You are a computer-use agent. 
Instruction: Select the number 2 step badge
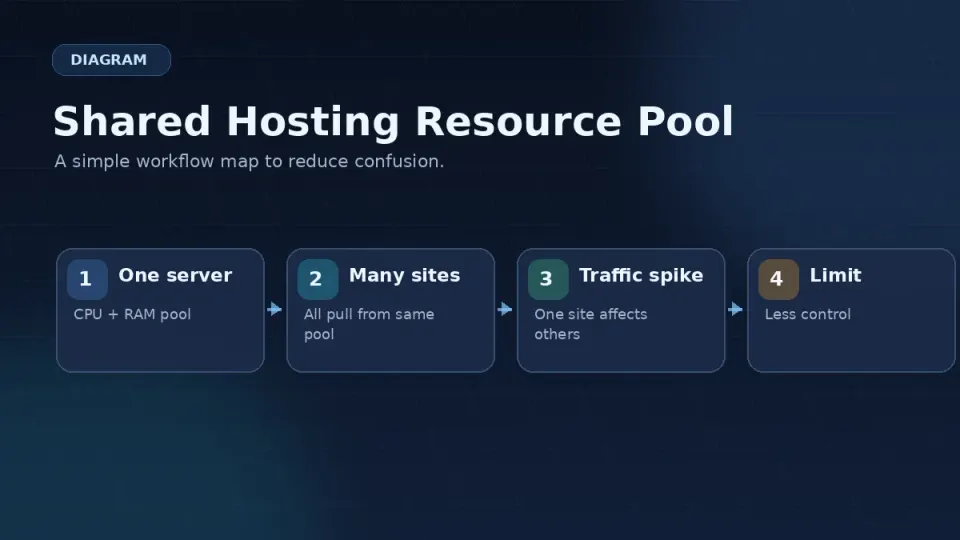click(318, 279)
